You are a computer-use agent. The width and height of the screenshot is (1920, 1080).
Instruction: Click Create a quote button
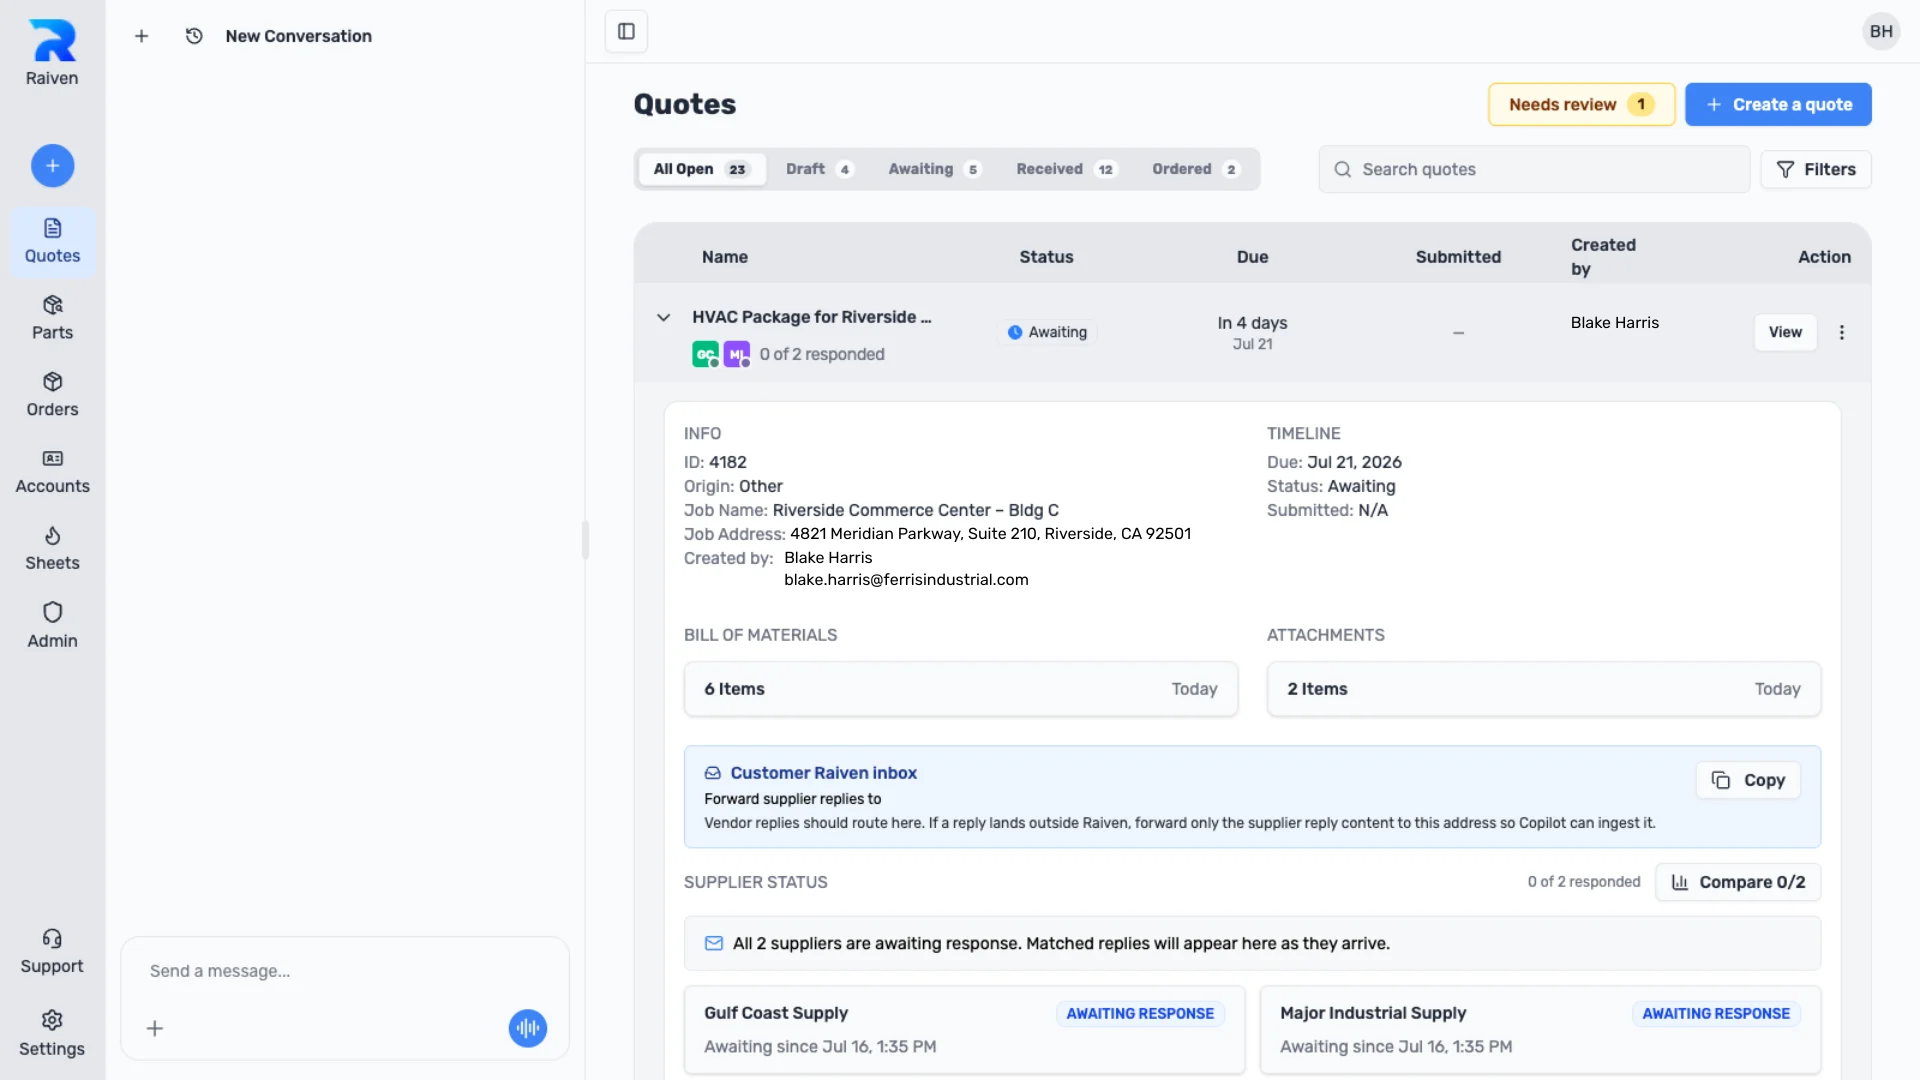click(x=1778, y=104)
